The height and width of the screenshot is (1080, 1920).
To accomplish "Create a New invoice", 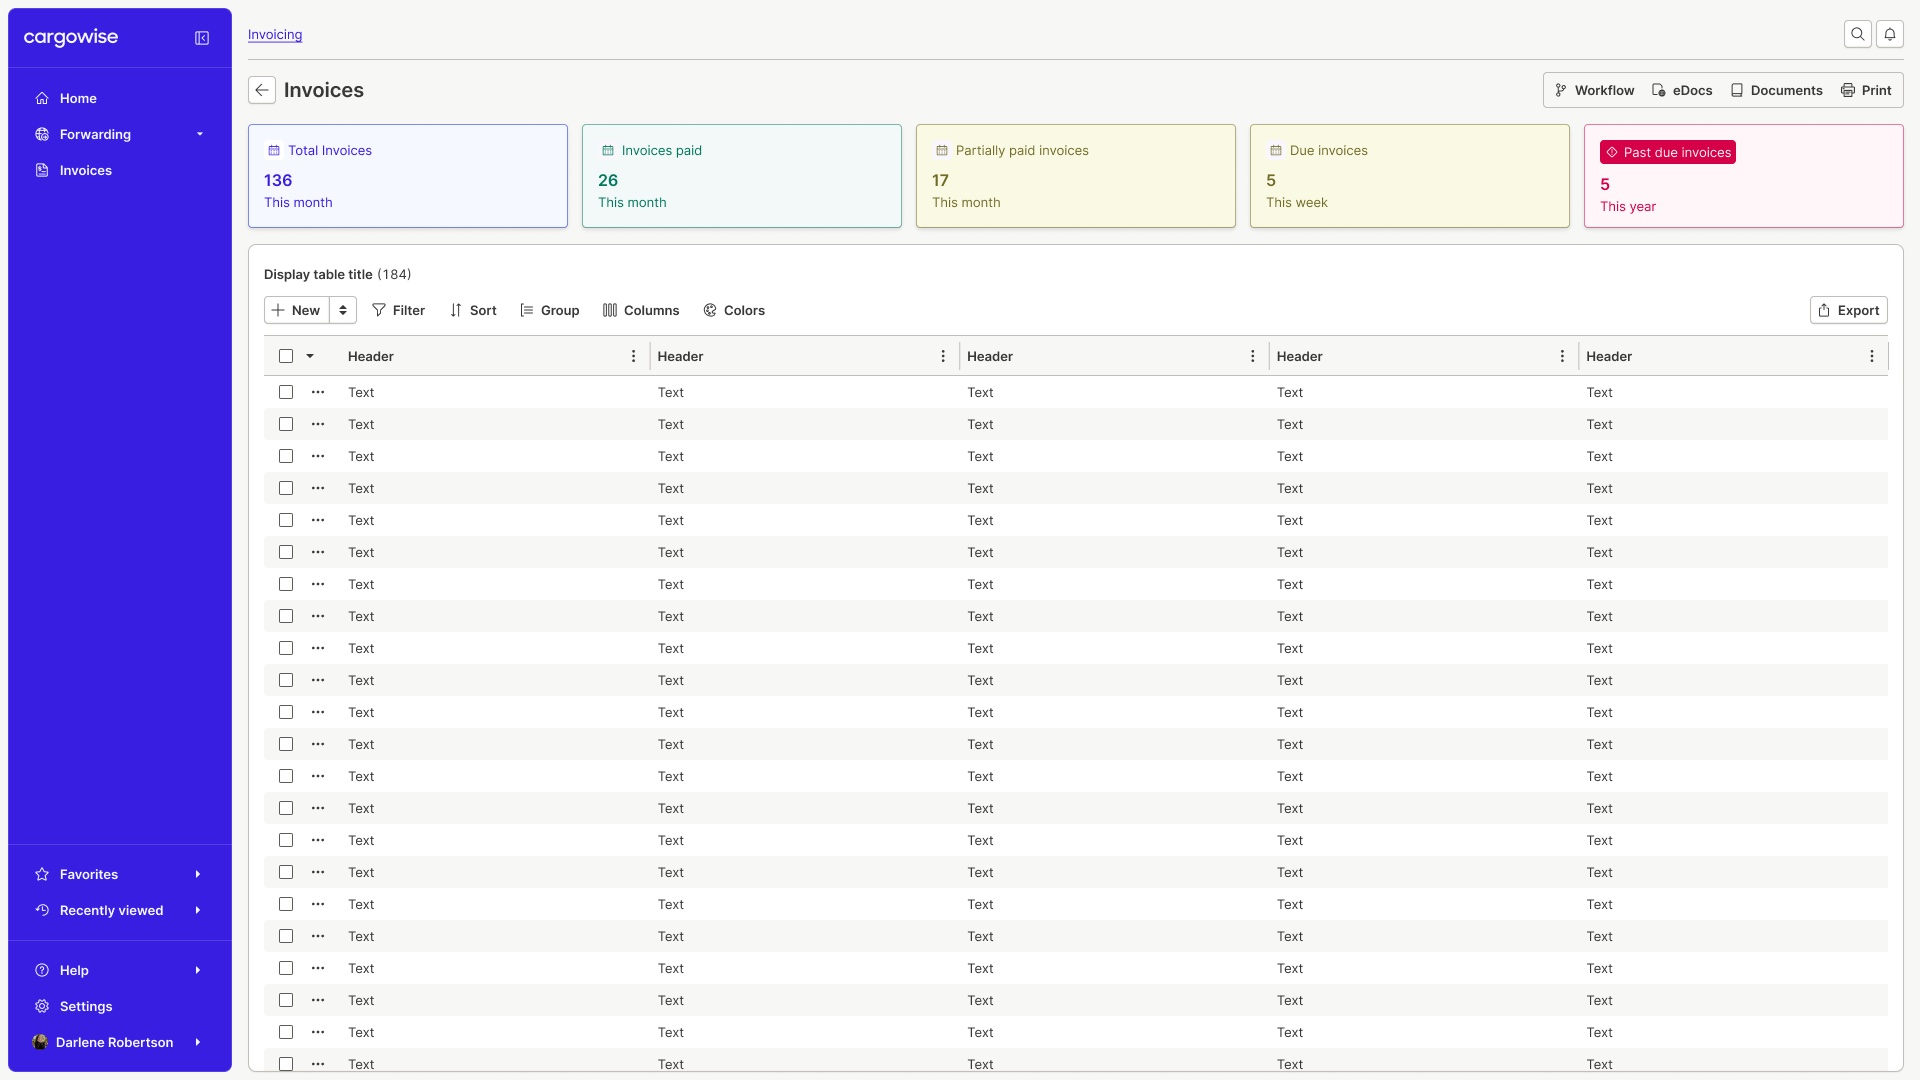I will [x=297, y=310].
